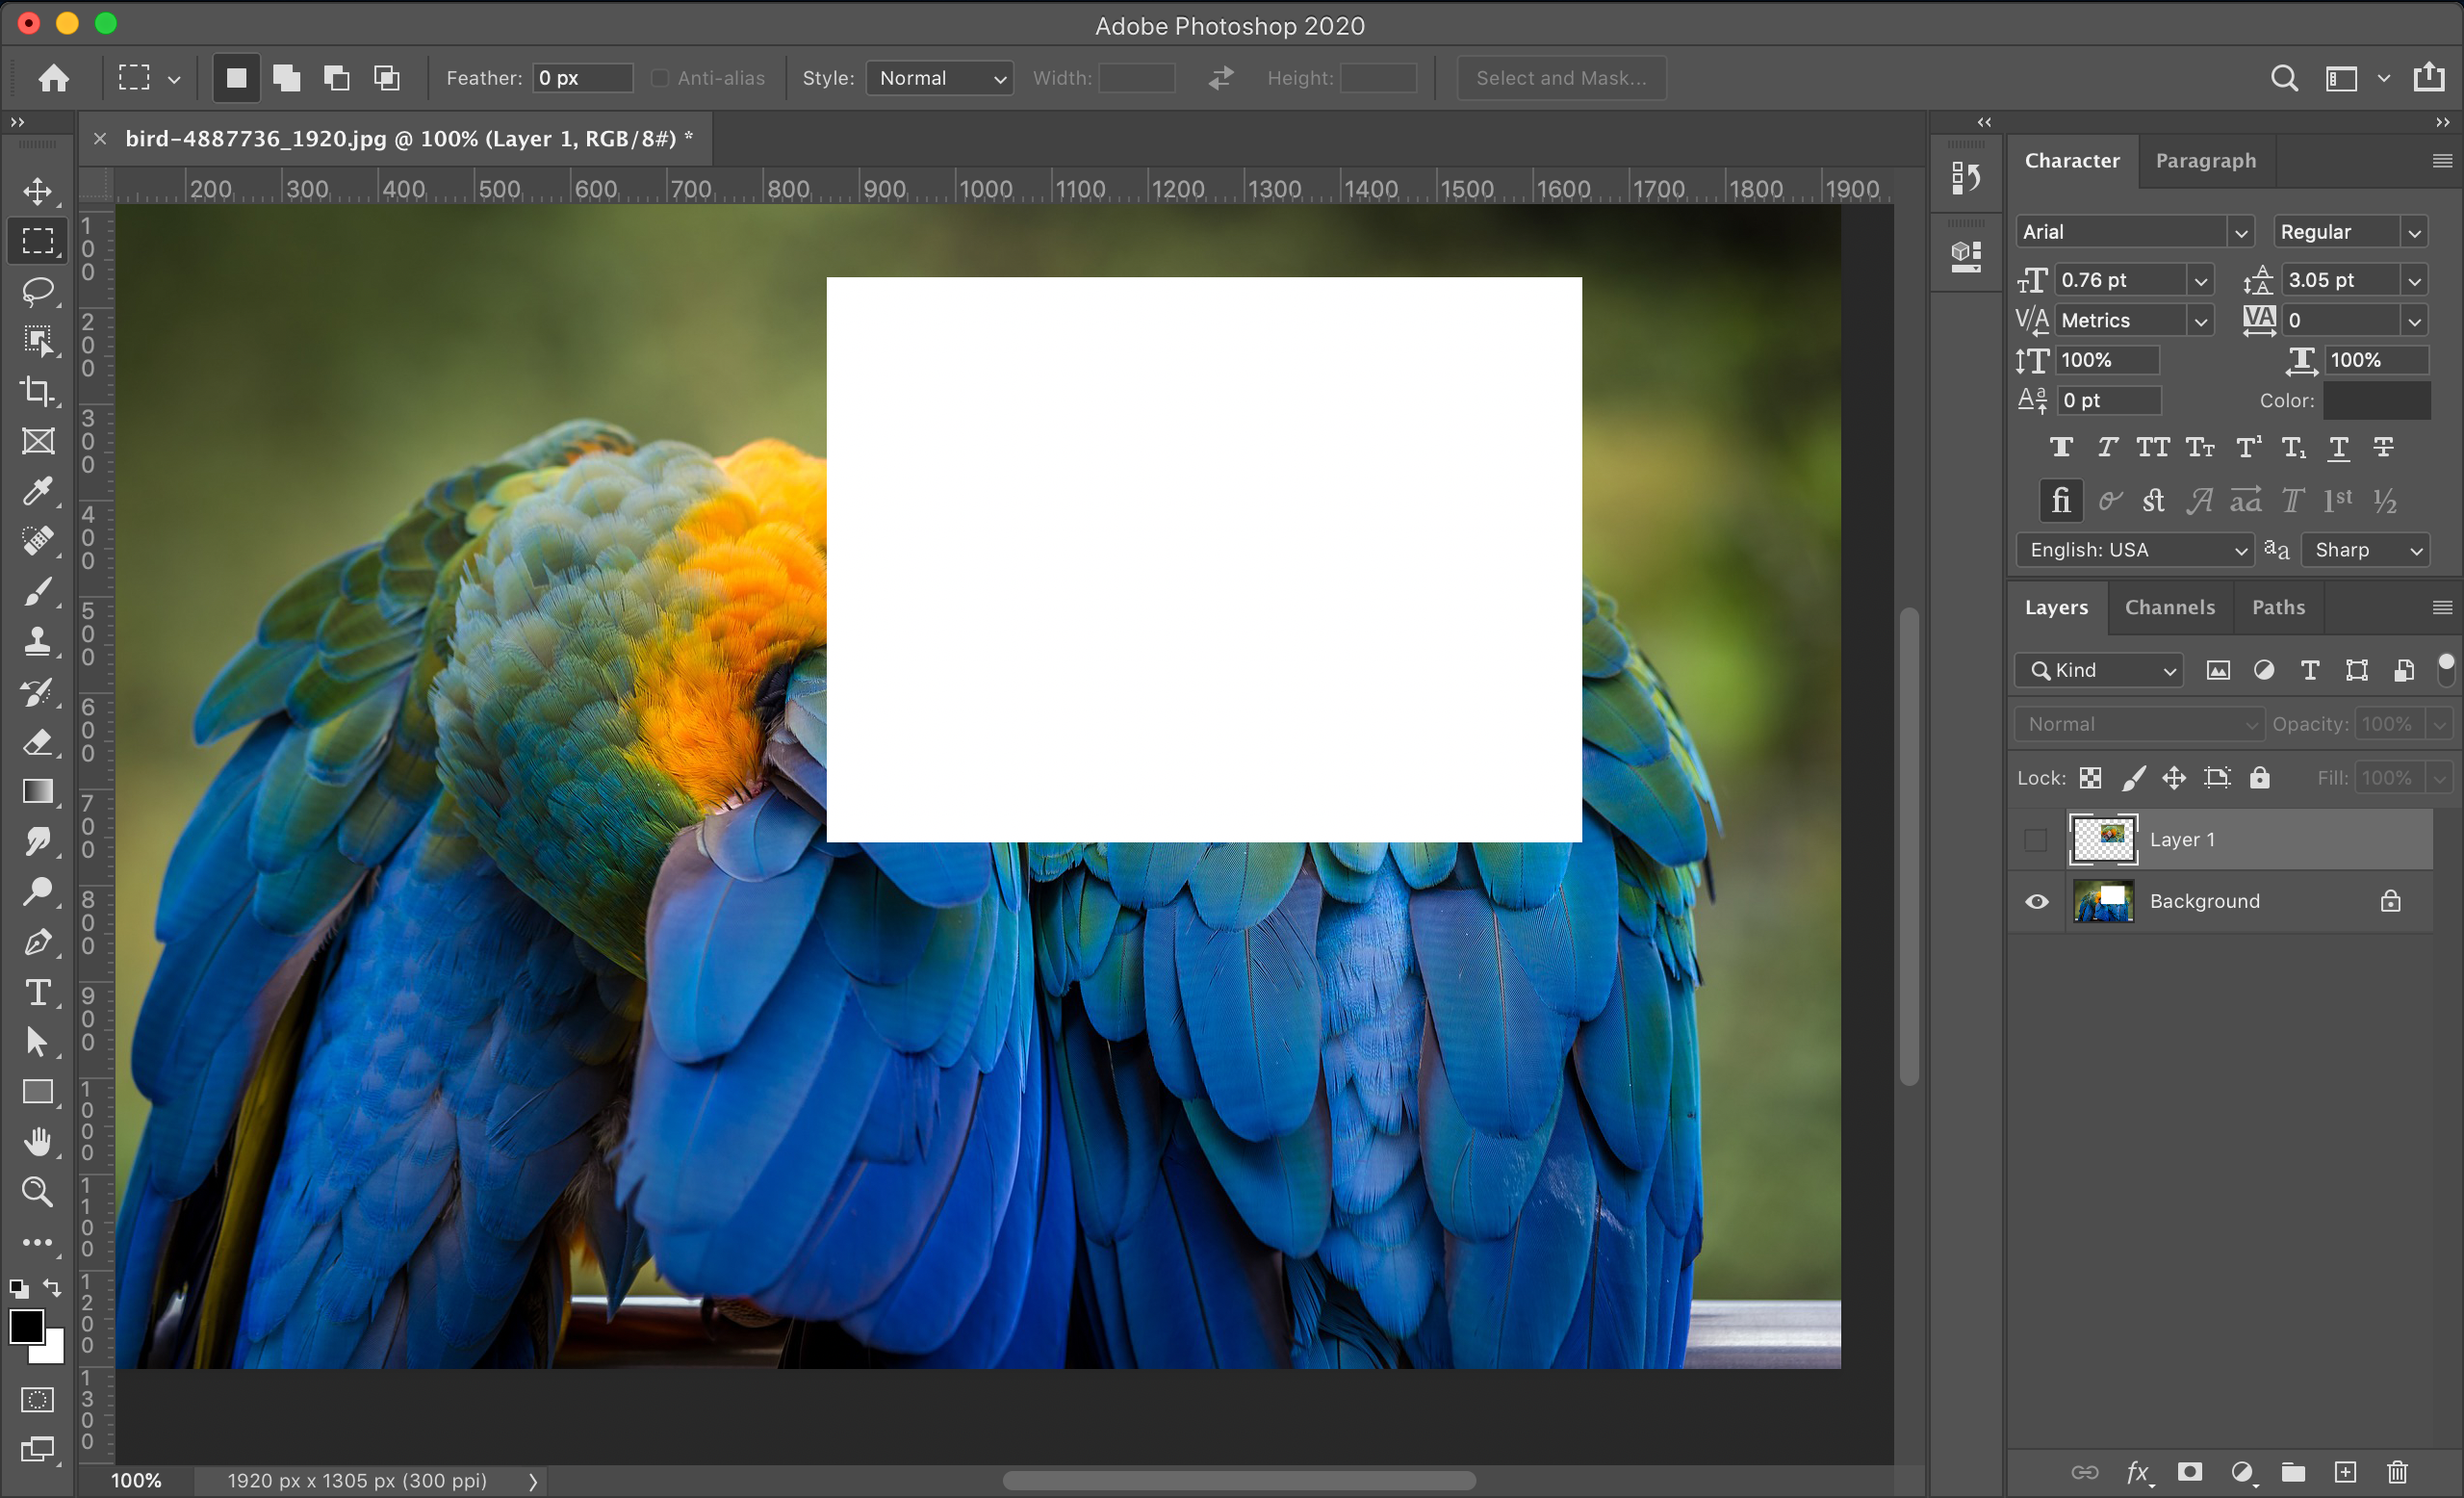The width and height of the screenshot is (2464, 1498).
Task: Hide the Background layer eye icon
Action: (2036, 901)
